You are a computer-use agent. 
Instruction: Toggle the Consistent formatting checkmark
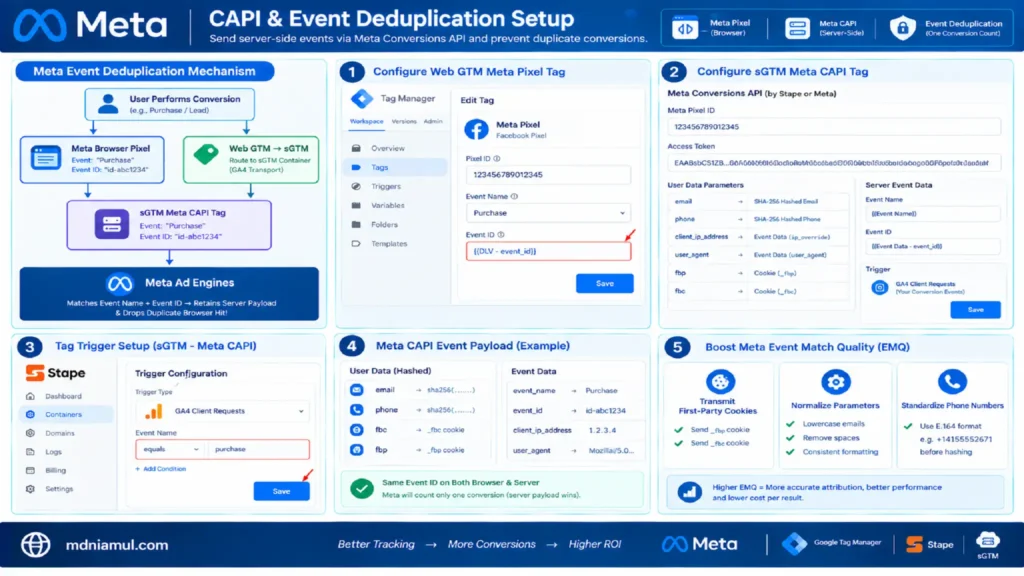point(790,452)
